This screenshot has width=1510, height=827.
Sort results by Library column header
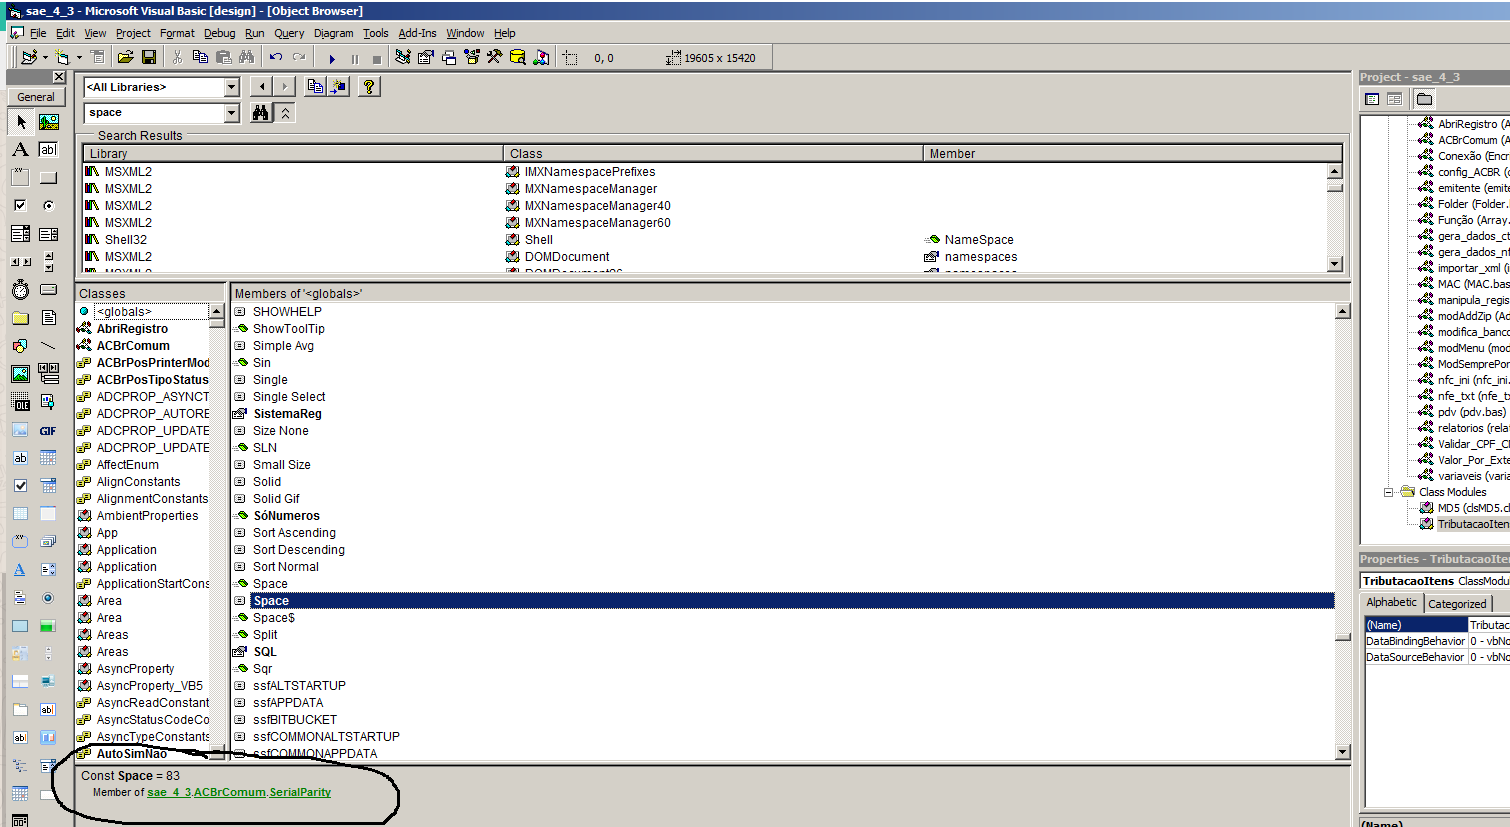[293, 154]
